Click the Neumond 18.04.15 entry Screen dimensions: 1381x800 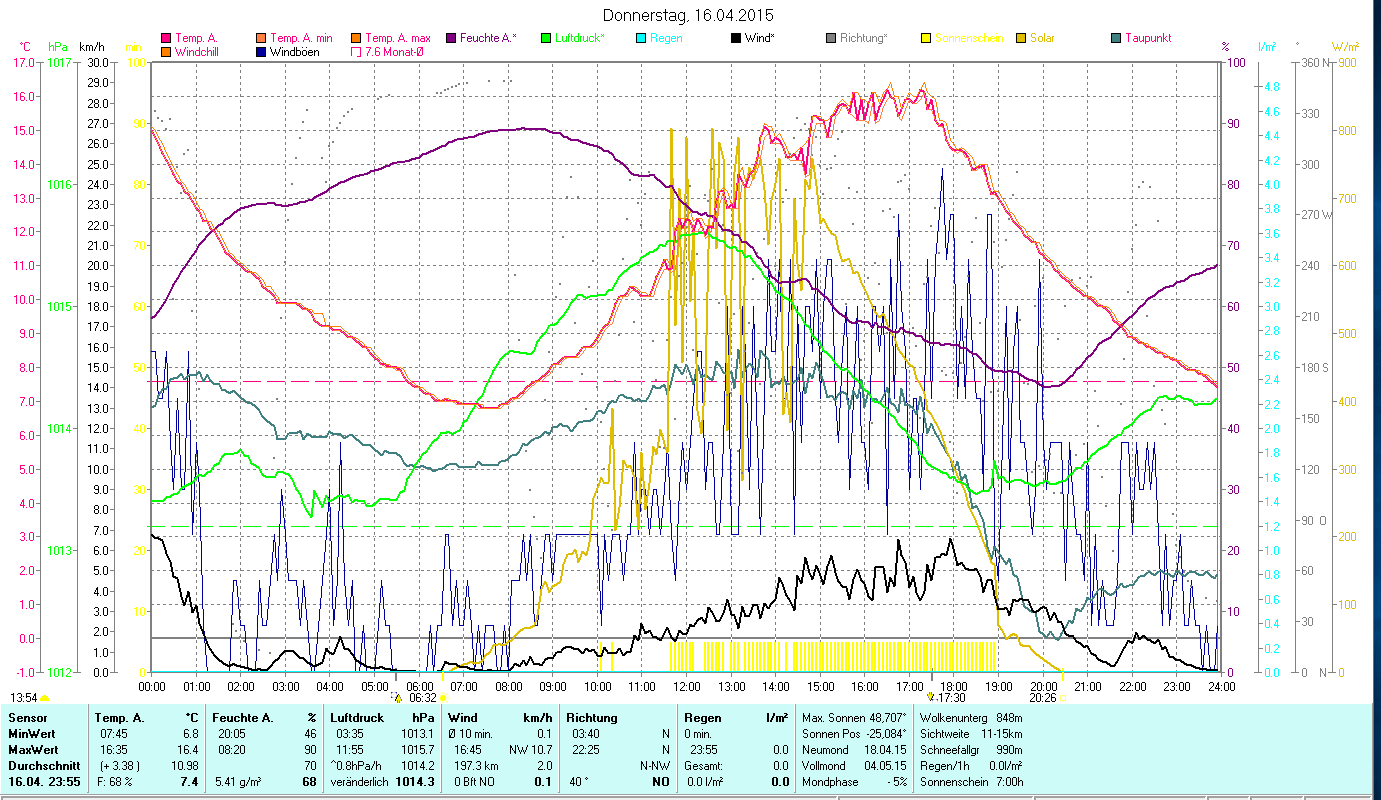[x=855, y=750]
